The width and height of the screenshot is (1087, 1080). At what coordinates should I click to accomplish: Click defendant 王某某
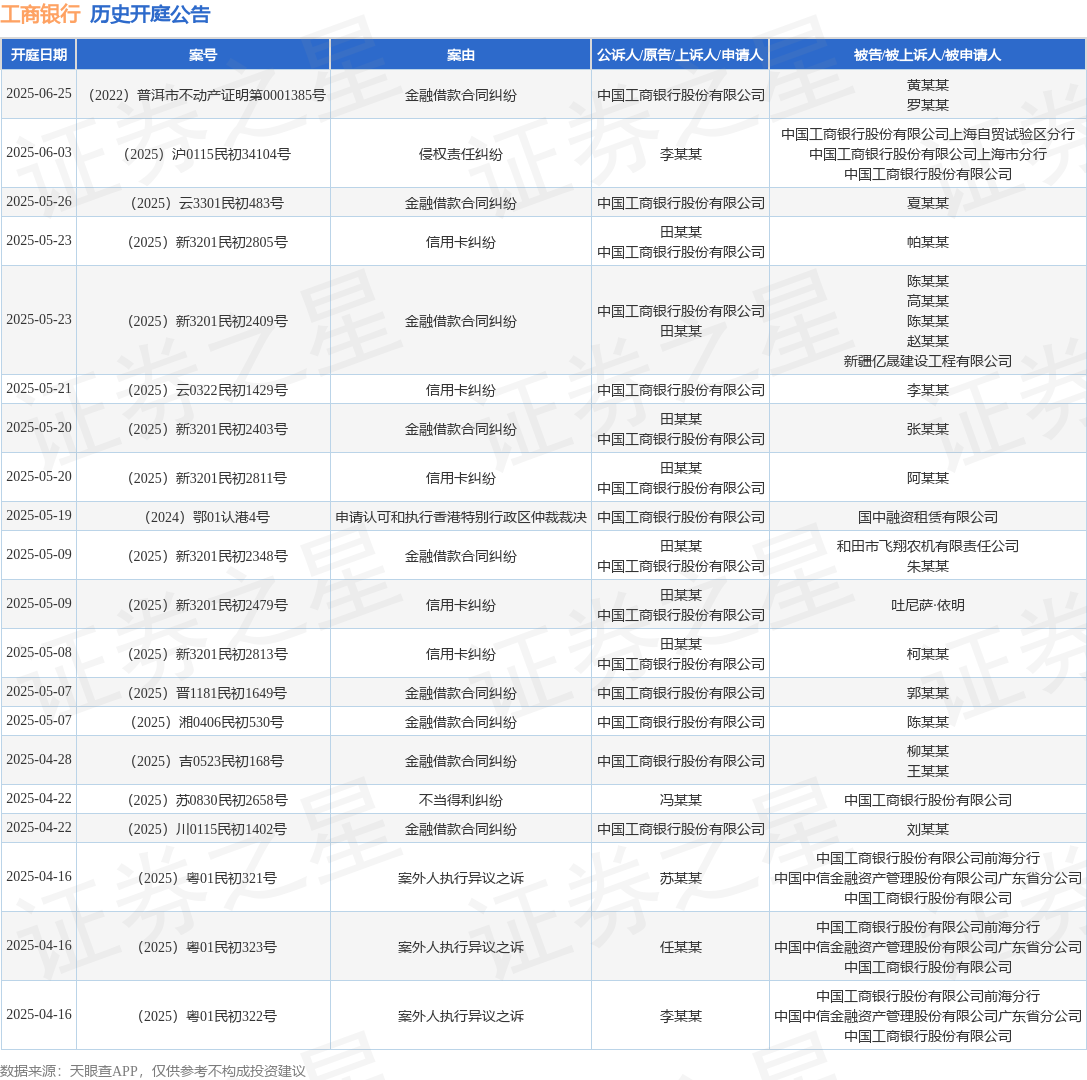tap(928, 772)
